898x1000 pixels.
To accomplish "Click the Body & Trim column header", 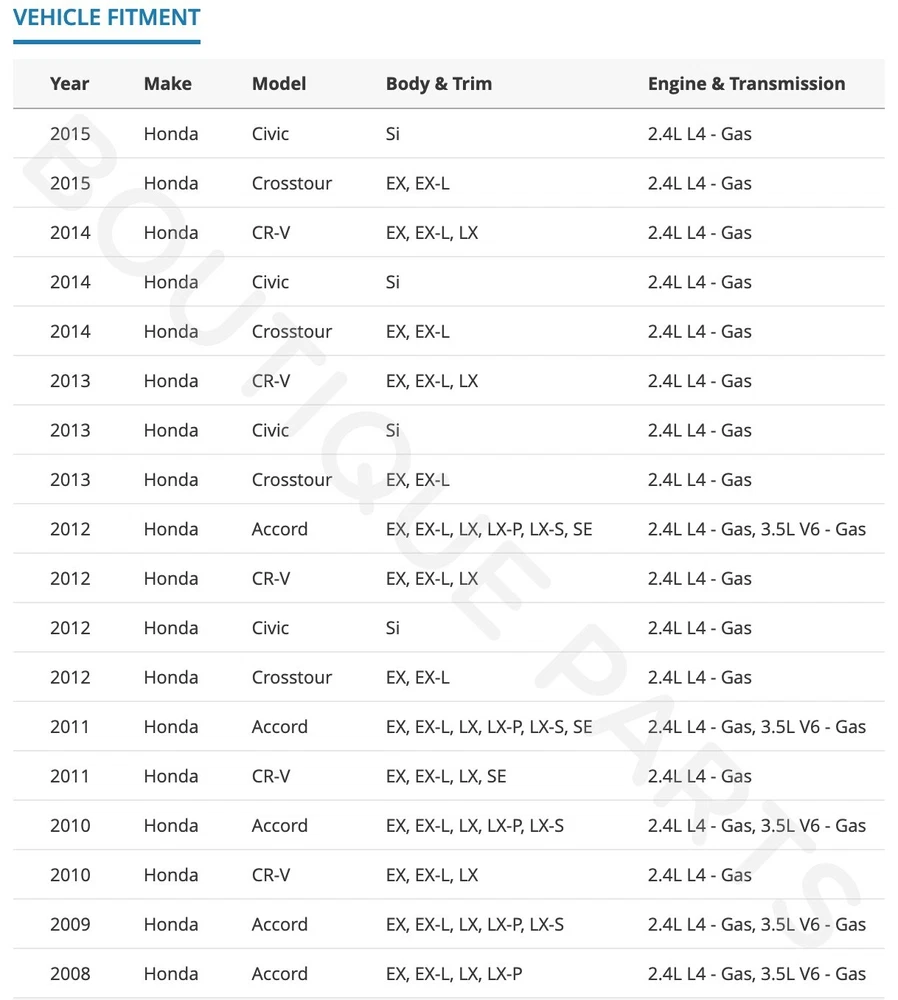I will pyautogui.click(x=438, y=84).
